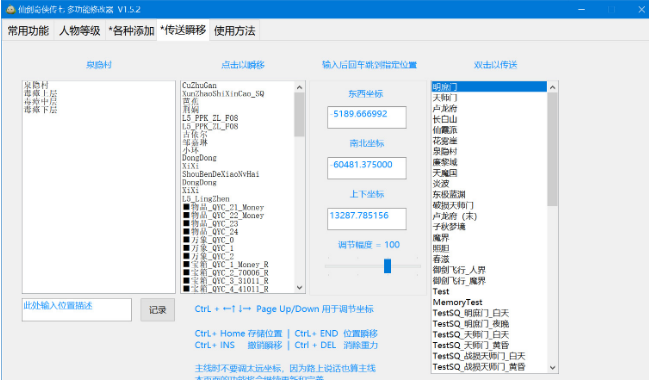Select 魔界 in the destination list
The width and height of the screenshot is (649, 380).
pos(441,238)
